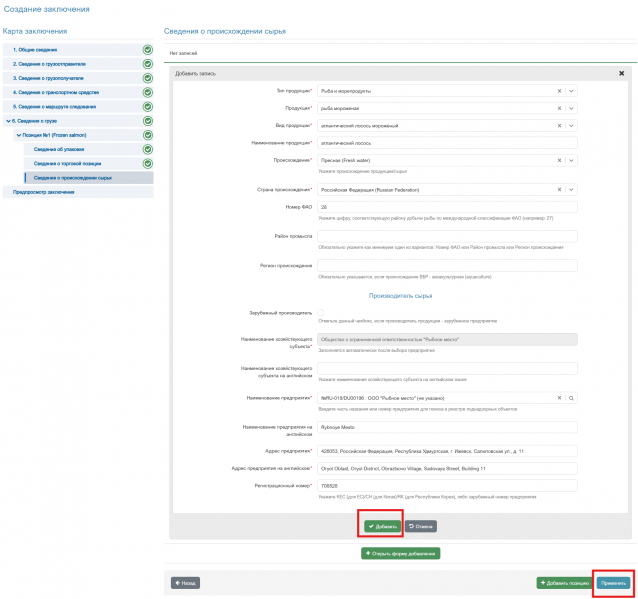Image resolution: width=638 pixels, height=599 pixels.
Task: Collapse the 'Позиция №1 (Frozen salmon)' chevron
Action: click(x=19, y=135)
